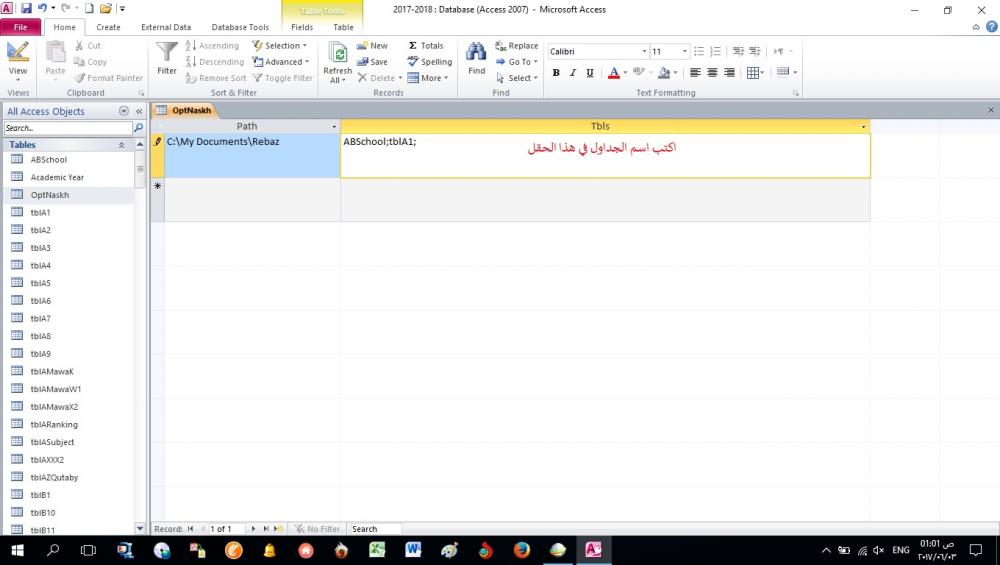Click Path cell C:\My Documents\Rebaz
1000x565 pixels.
pyautogui.click(x=253, y=155)
